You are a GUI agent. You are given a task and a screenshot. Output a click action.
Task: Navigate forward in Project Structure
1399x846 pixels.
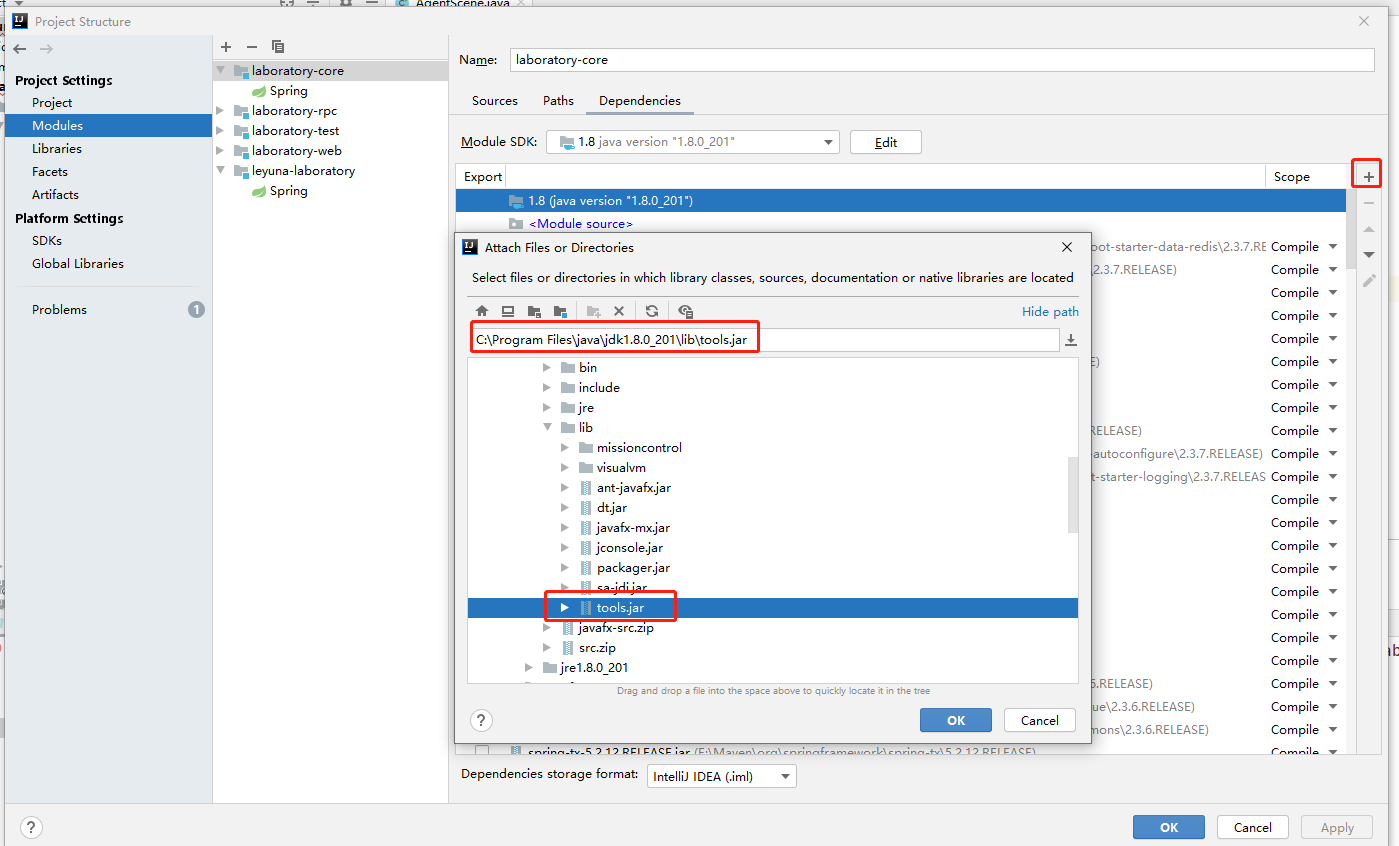tap(46, 48)
